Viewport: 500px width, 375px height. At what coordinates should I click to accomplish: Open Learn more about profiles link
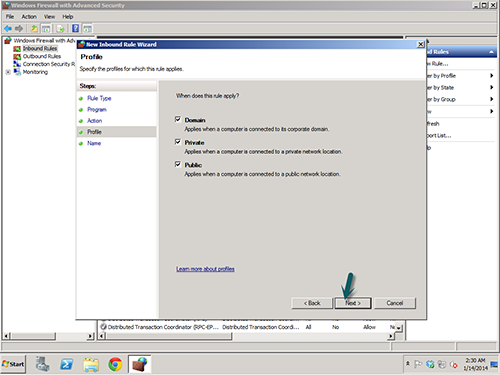pyautogui.click(x=205, y=269)
